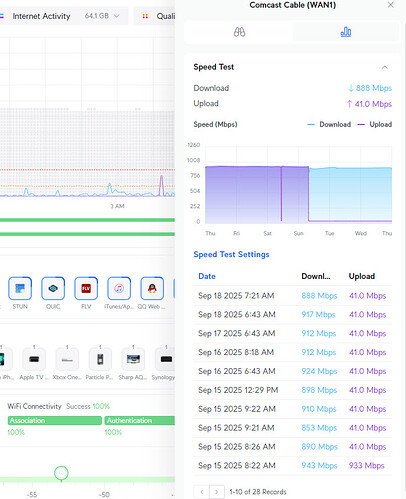Select Sep 18 2025 7:21 AM record

pos(292,296)
